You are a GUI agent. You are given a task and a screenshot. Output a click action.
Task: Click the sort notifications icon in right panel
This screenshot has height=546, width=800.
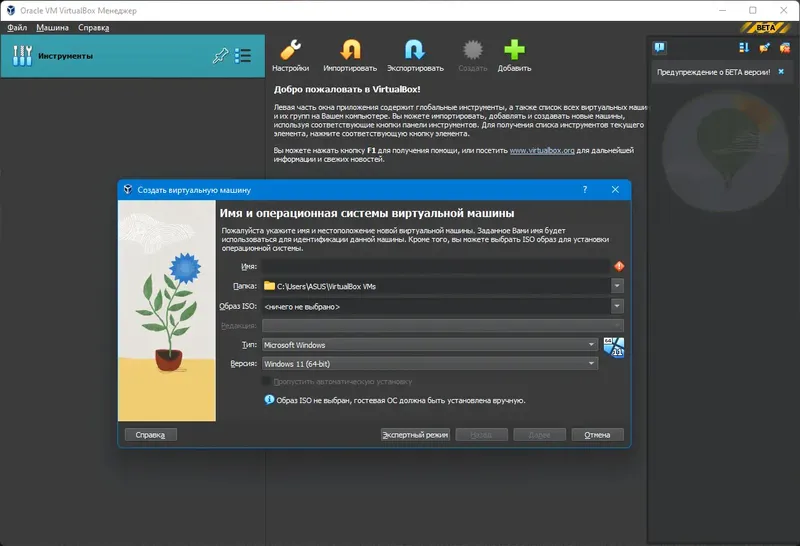pos(744,48)
